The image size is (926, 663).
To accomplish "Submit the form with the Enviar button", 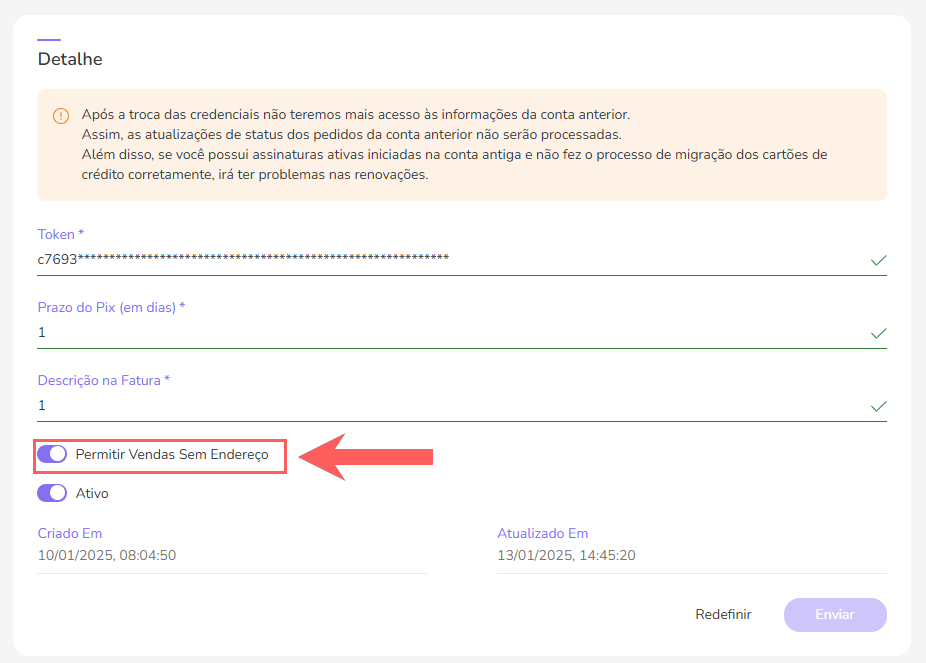I will click(835, 615).
